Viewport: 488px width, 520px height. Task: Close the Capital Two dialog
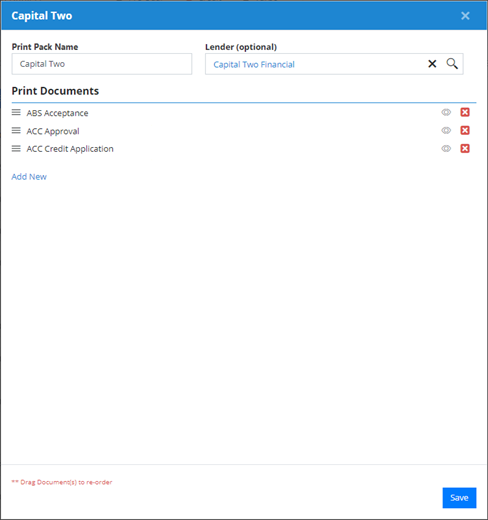(465, 16)
